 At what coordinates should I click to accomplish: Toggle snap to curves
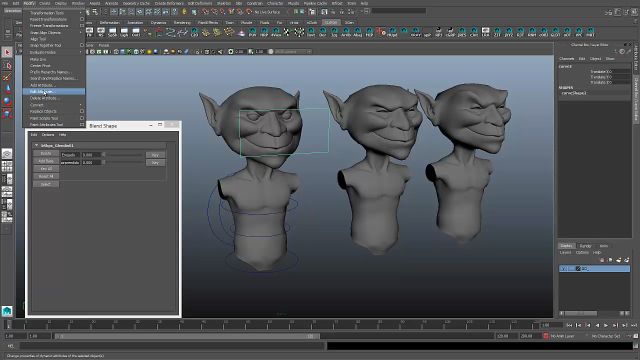point(214,12)
